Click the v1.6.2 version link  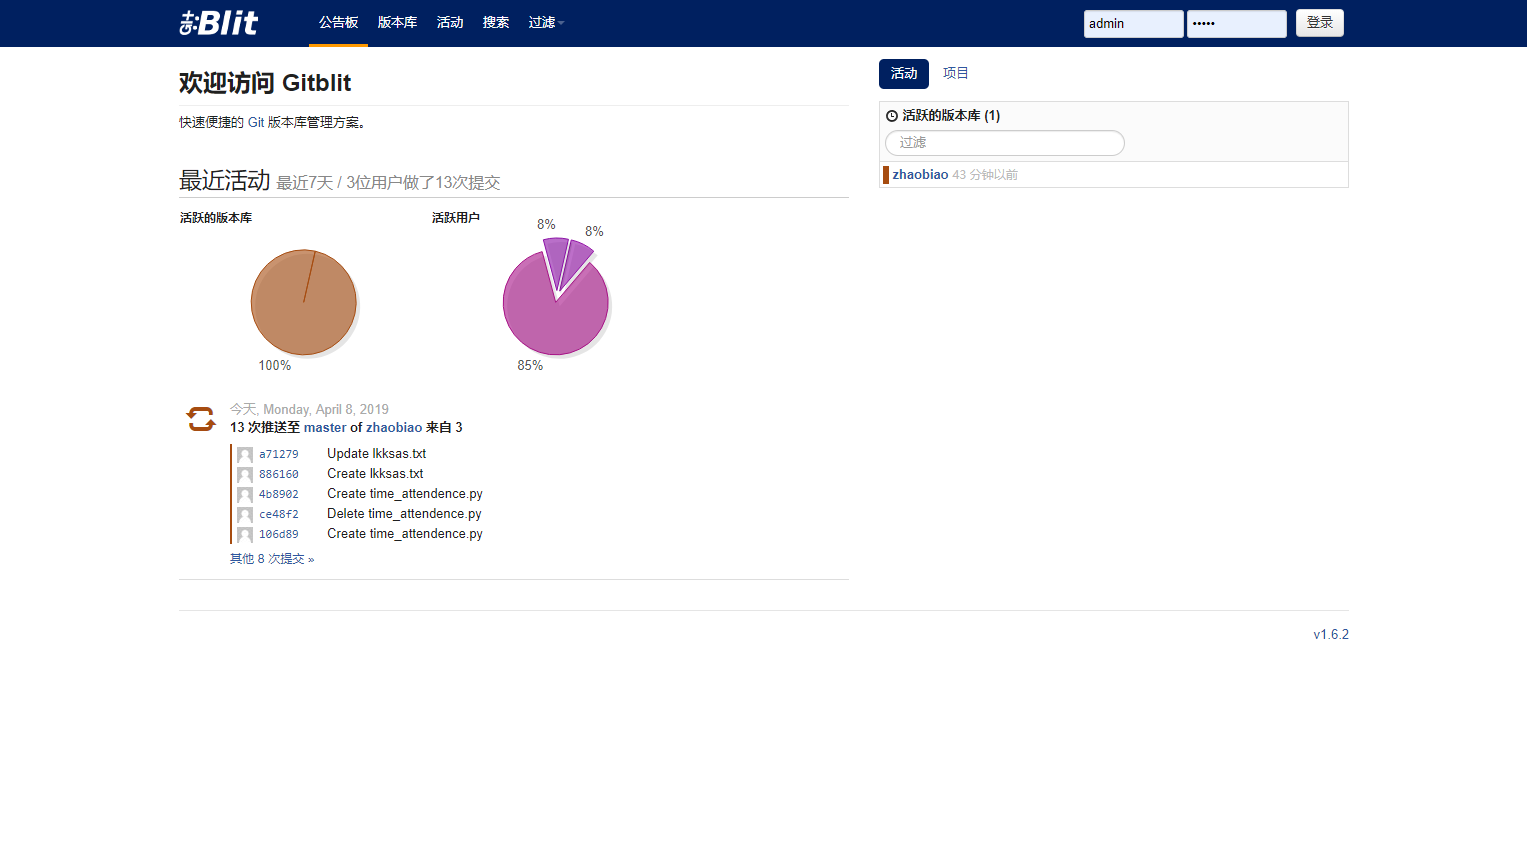[x=1331, y=635]
